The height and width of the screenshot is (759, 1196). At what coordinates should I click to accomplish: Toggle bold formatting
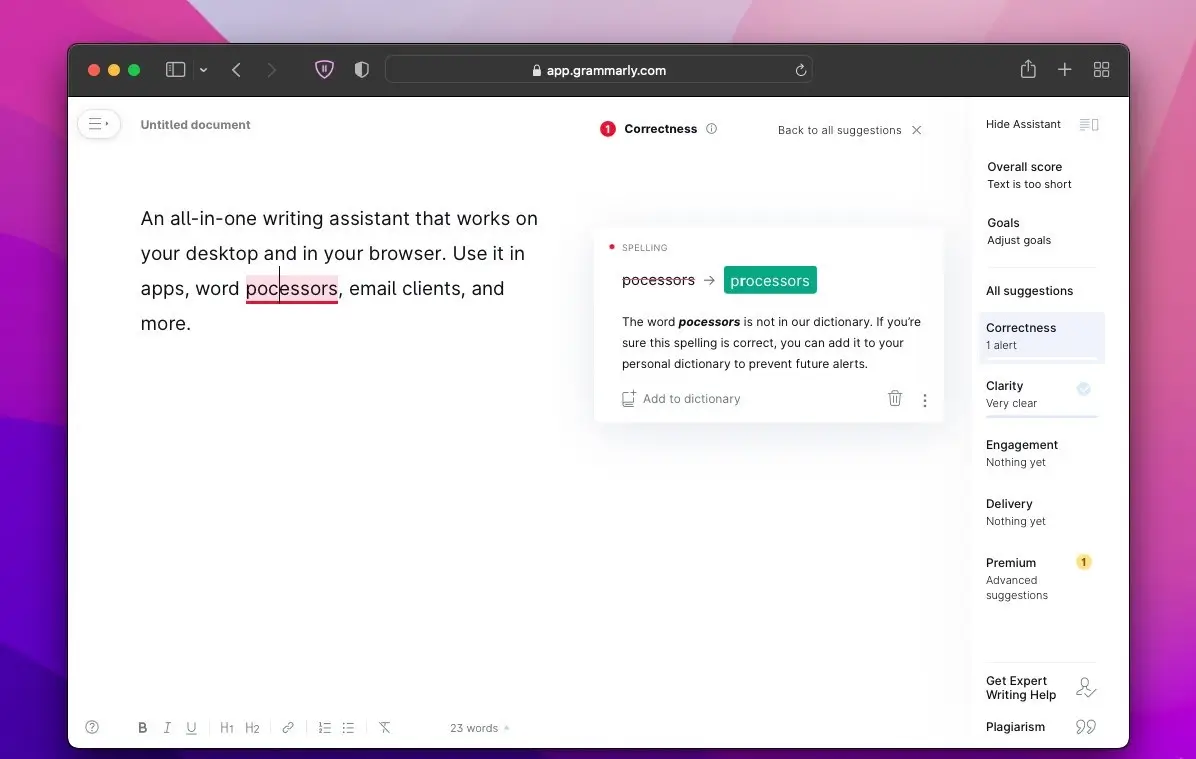(142, 728)
